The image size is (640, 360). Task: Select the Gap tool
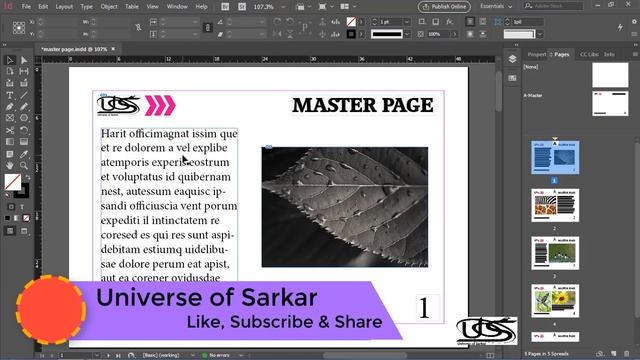point(24,71)
